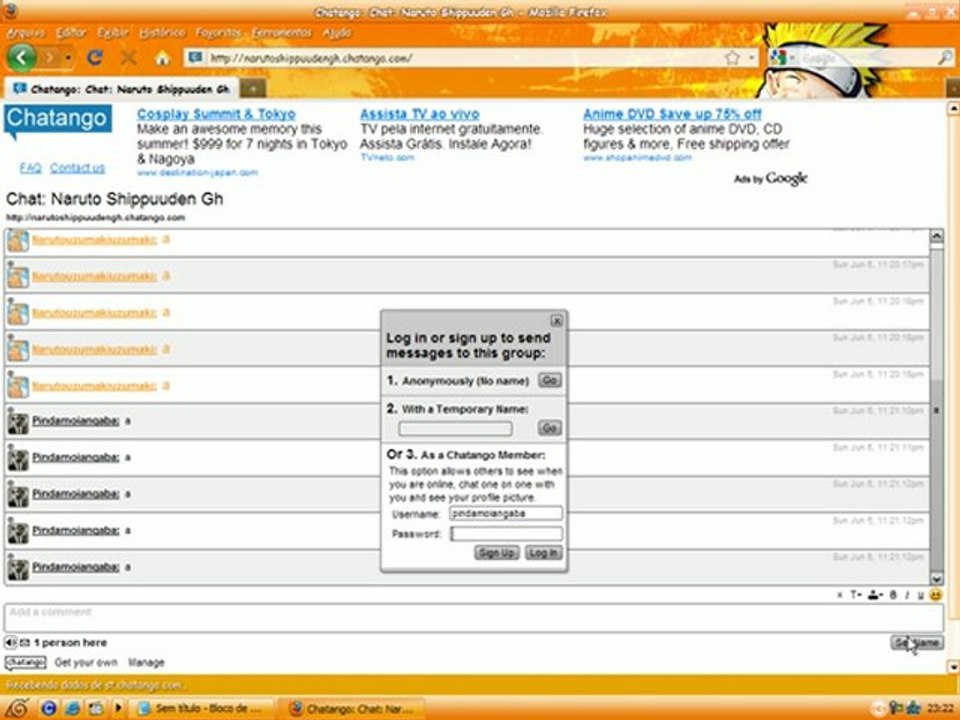Open the FAQ link
Viewport: 960px width, 720px height.
[x=30, y=168]
